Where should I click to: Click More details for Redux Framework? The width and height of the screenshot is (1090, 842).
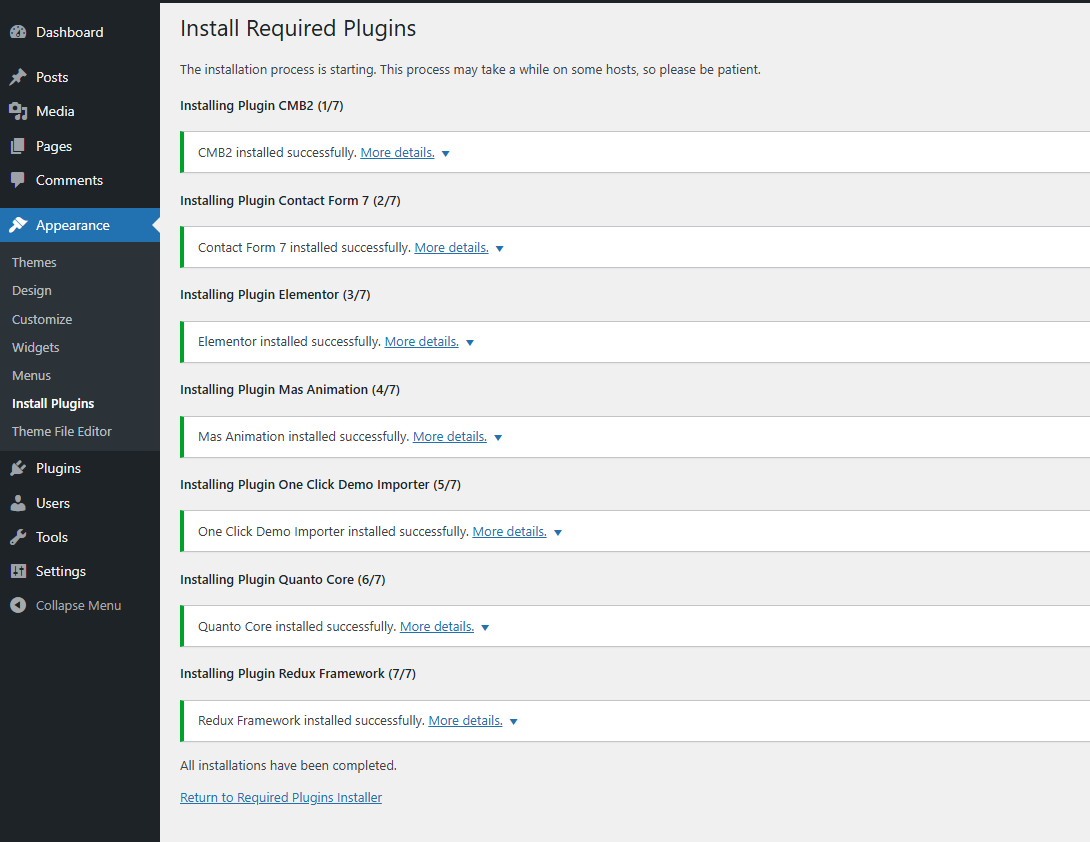coord(465,720)
